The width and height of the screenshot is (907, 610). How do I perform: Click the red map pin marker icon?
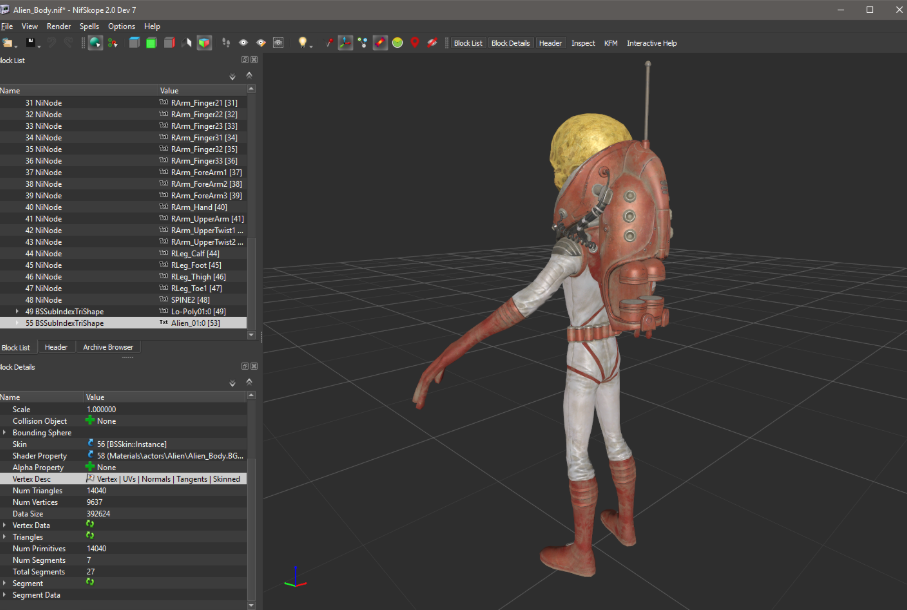pyautogui.click(x=414, y=43)
